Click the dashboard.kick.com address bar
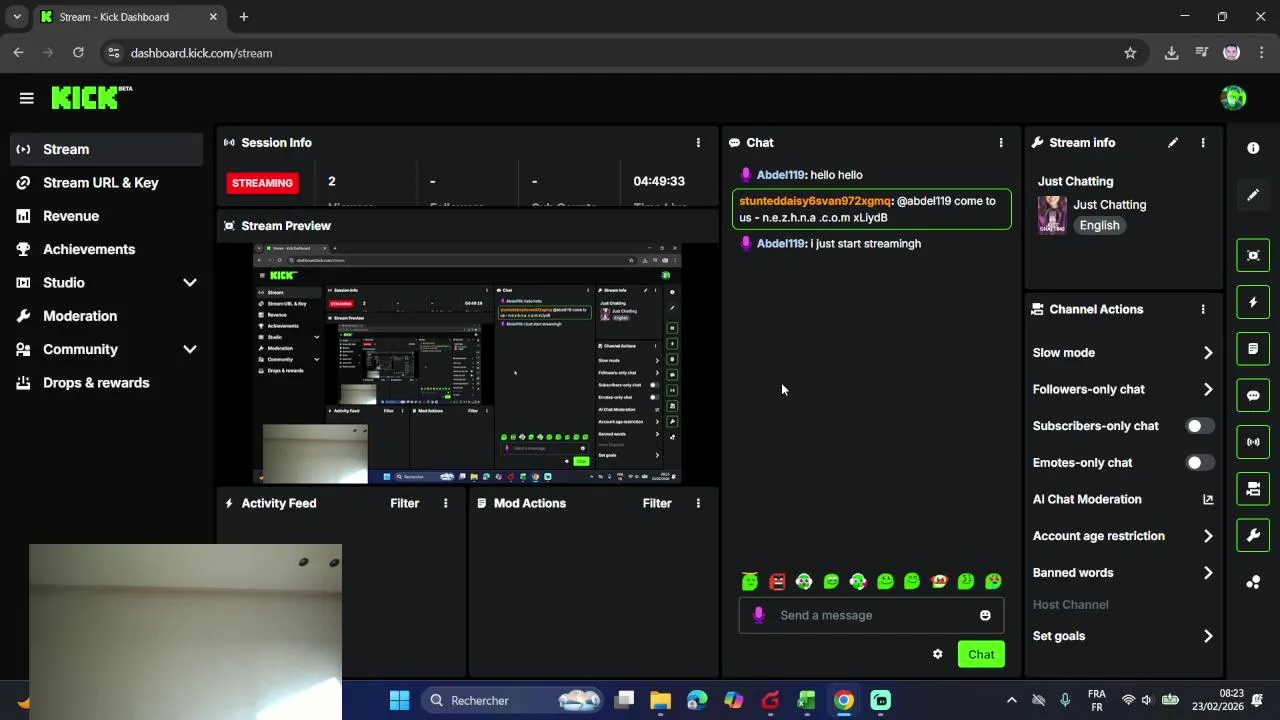 620,53
